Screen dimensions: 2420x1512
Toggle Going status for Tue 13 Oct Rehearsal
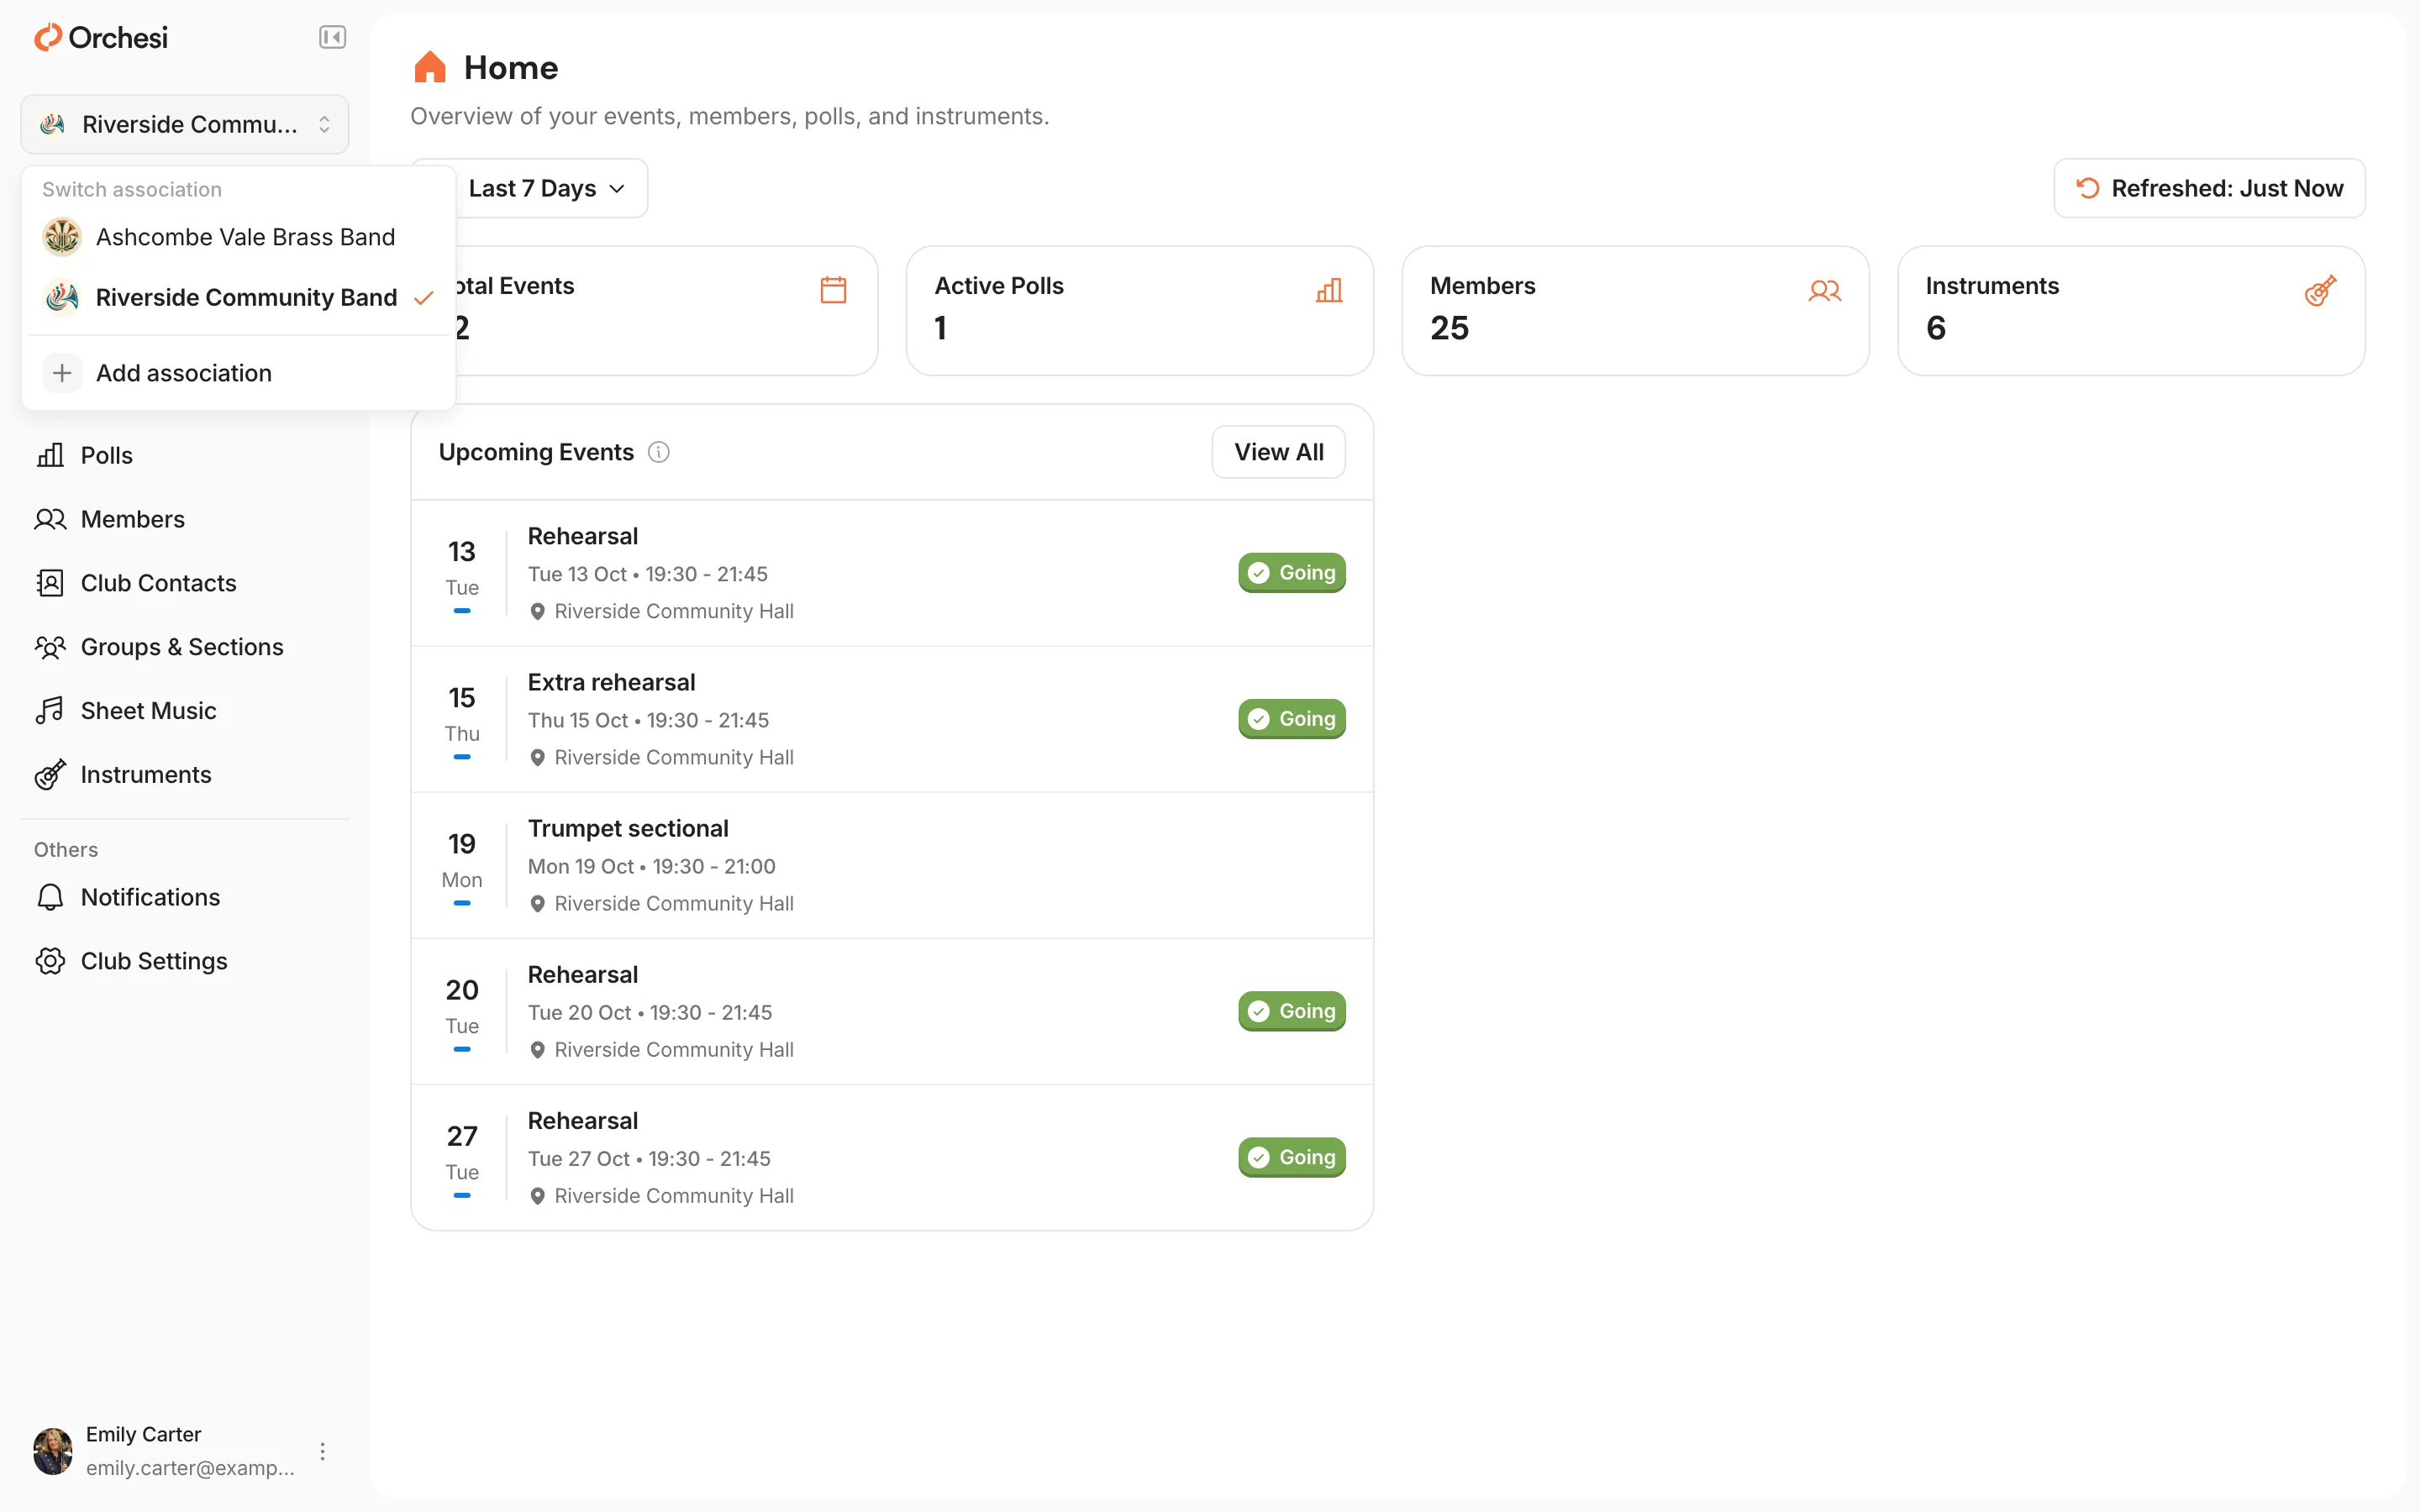coord(1292,573)
